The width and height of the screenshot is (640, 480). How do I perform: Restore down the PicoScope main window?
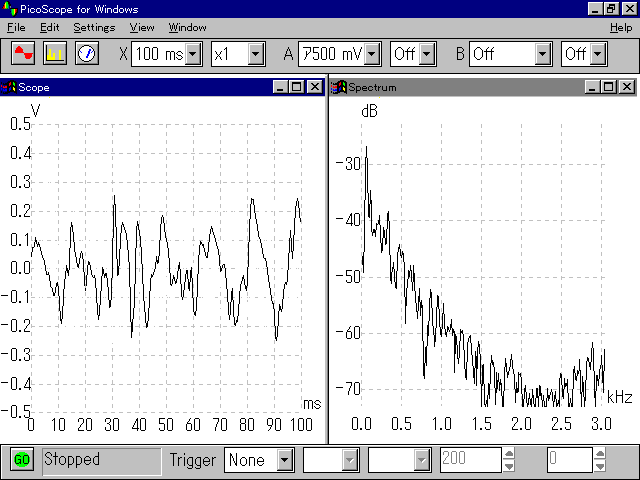tap(611, 9)
